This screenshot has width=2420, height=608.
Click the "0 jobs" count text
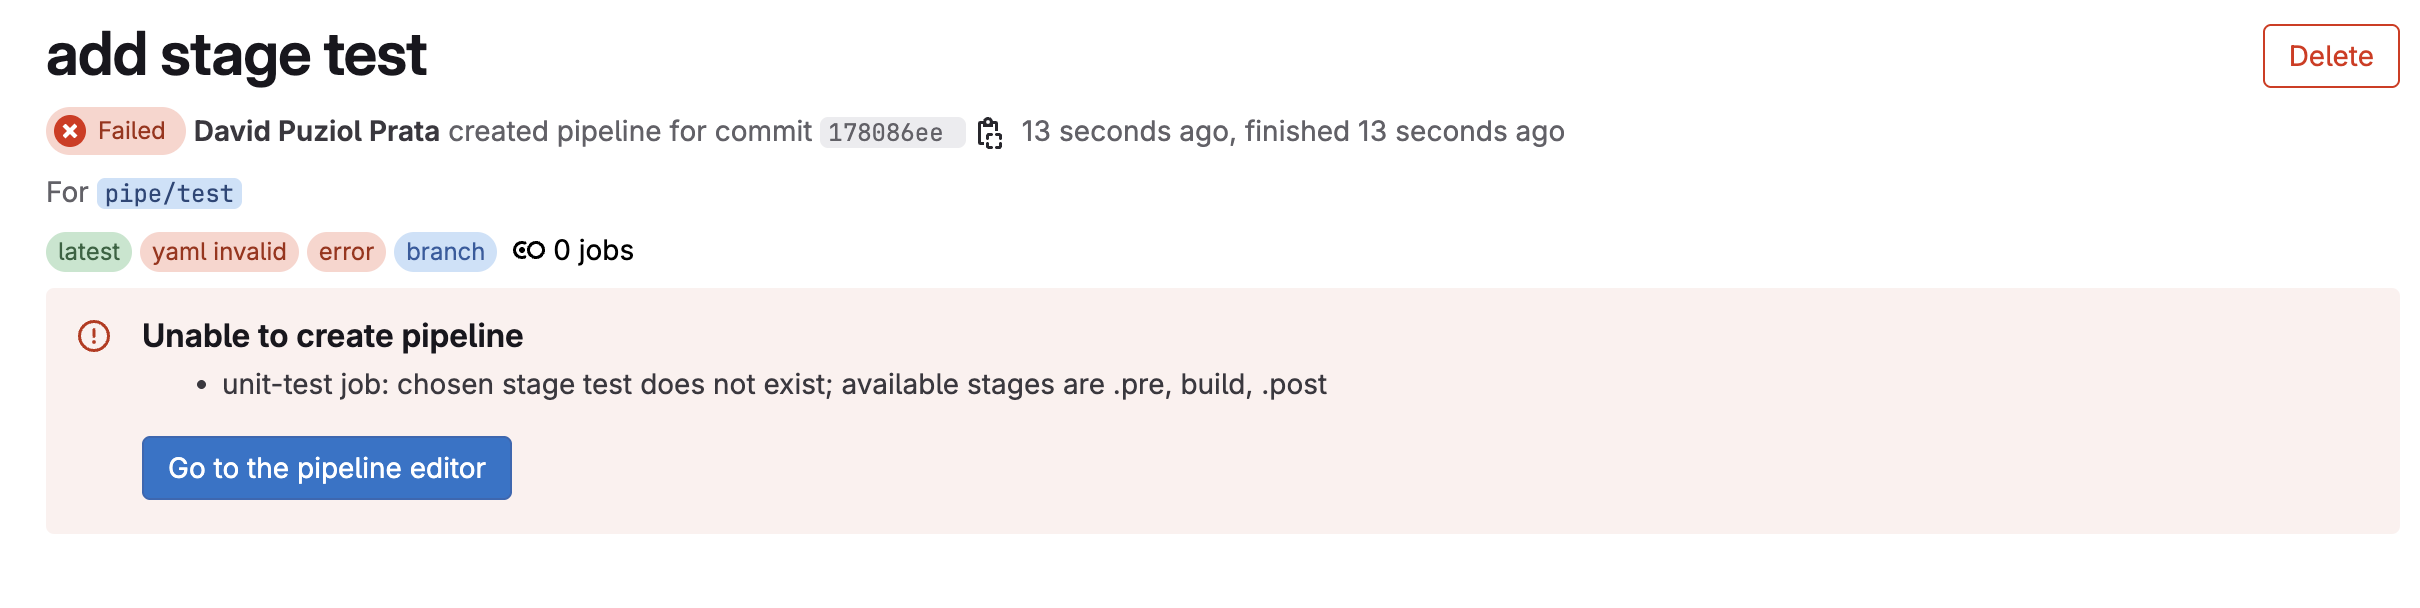pos(593,250)
